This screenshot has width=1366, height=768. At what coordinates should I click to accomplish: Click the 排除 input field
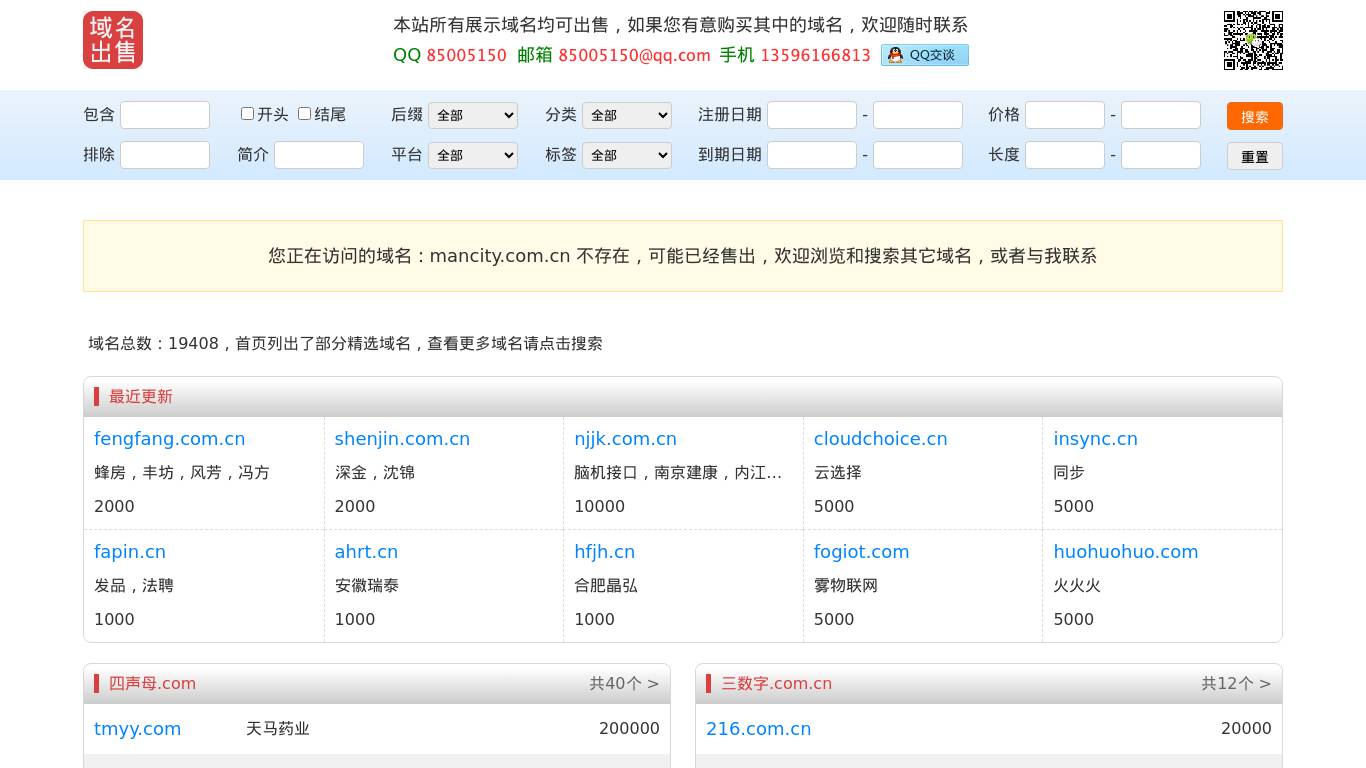pos(165,155)
